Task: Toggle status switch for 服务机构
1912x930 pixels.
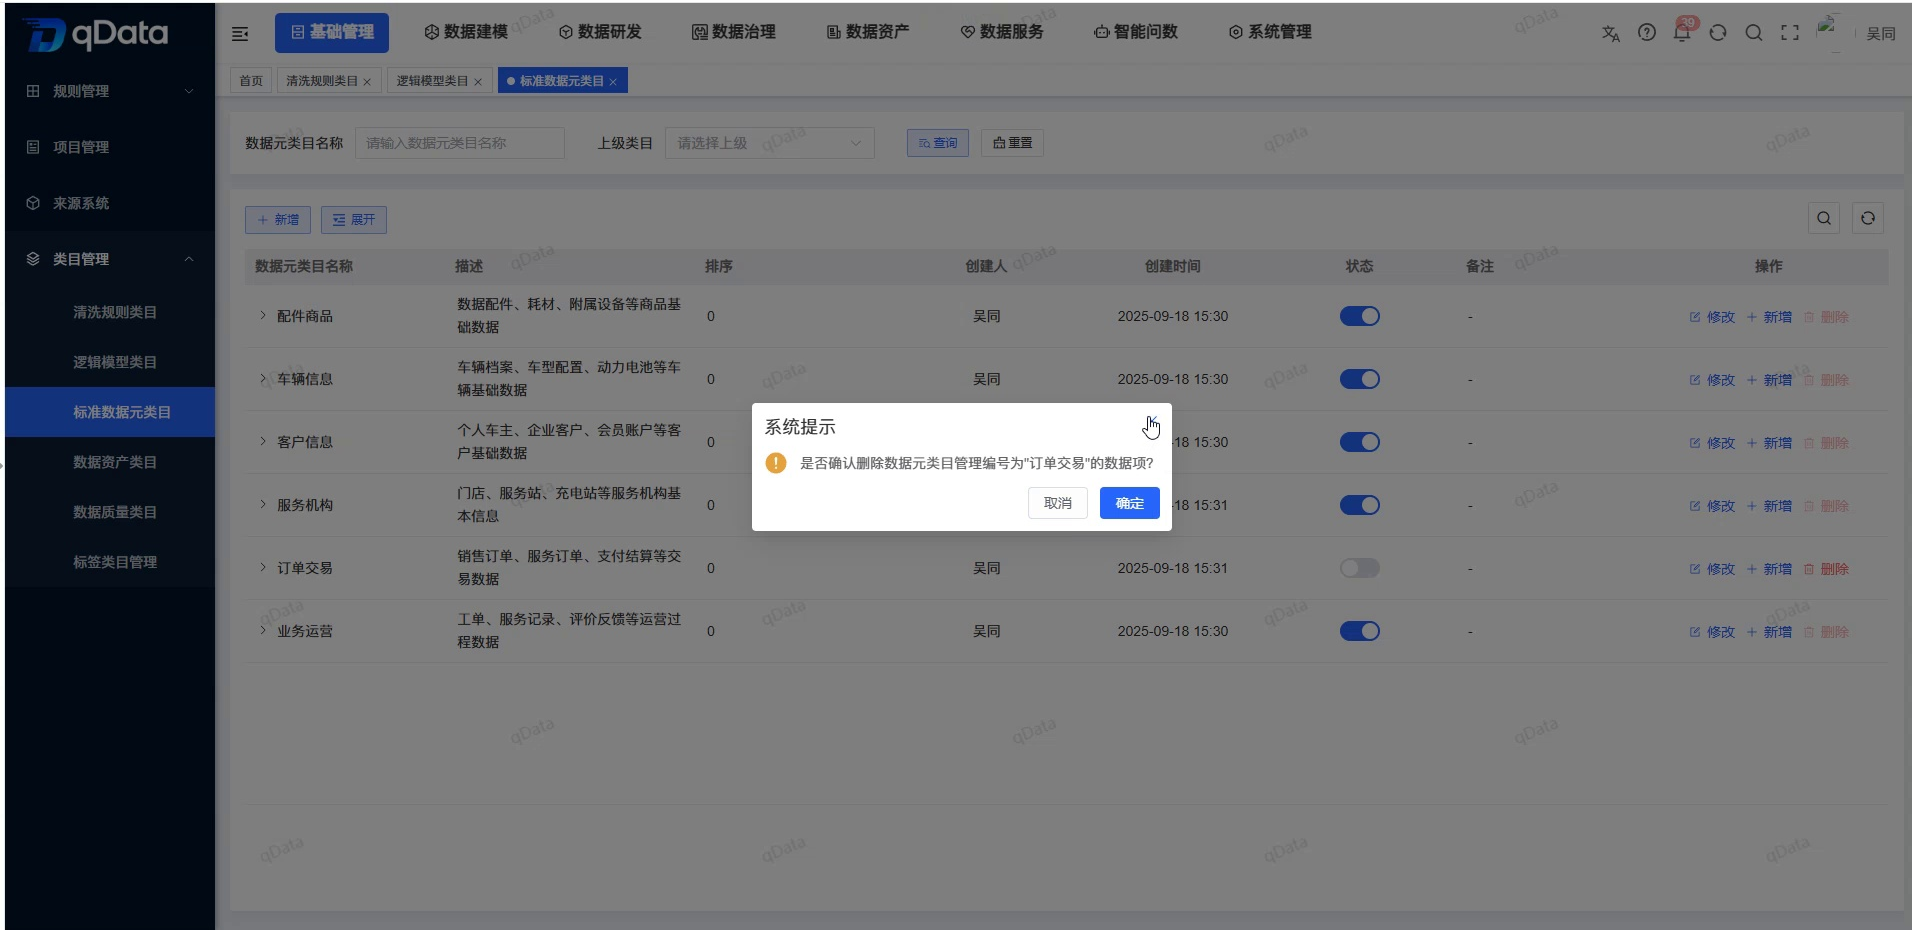Action: [x=1360, y=505]
